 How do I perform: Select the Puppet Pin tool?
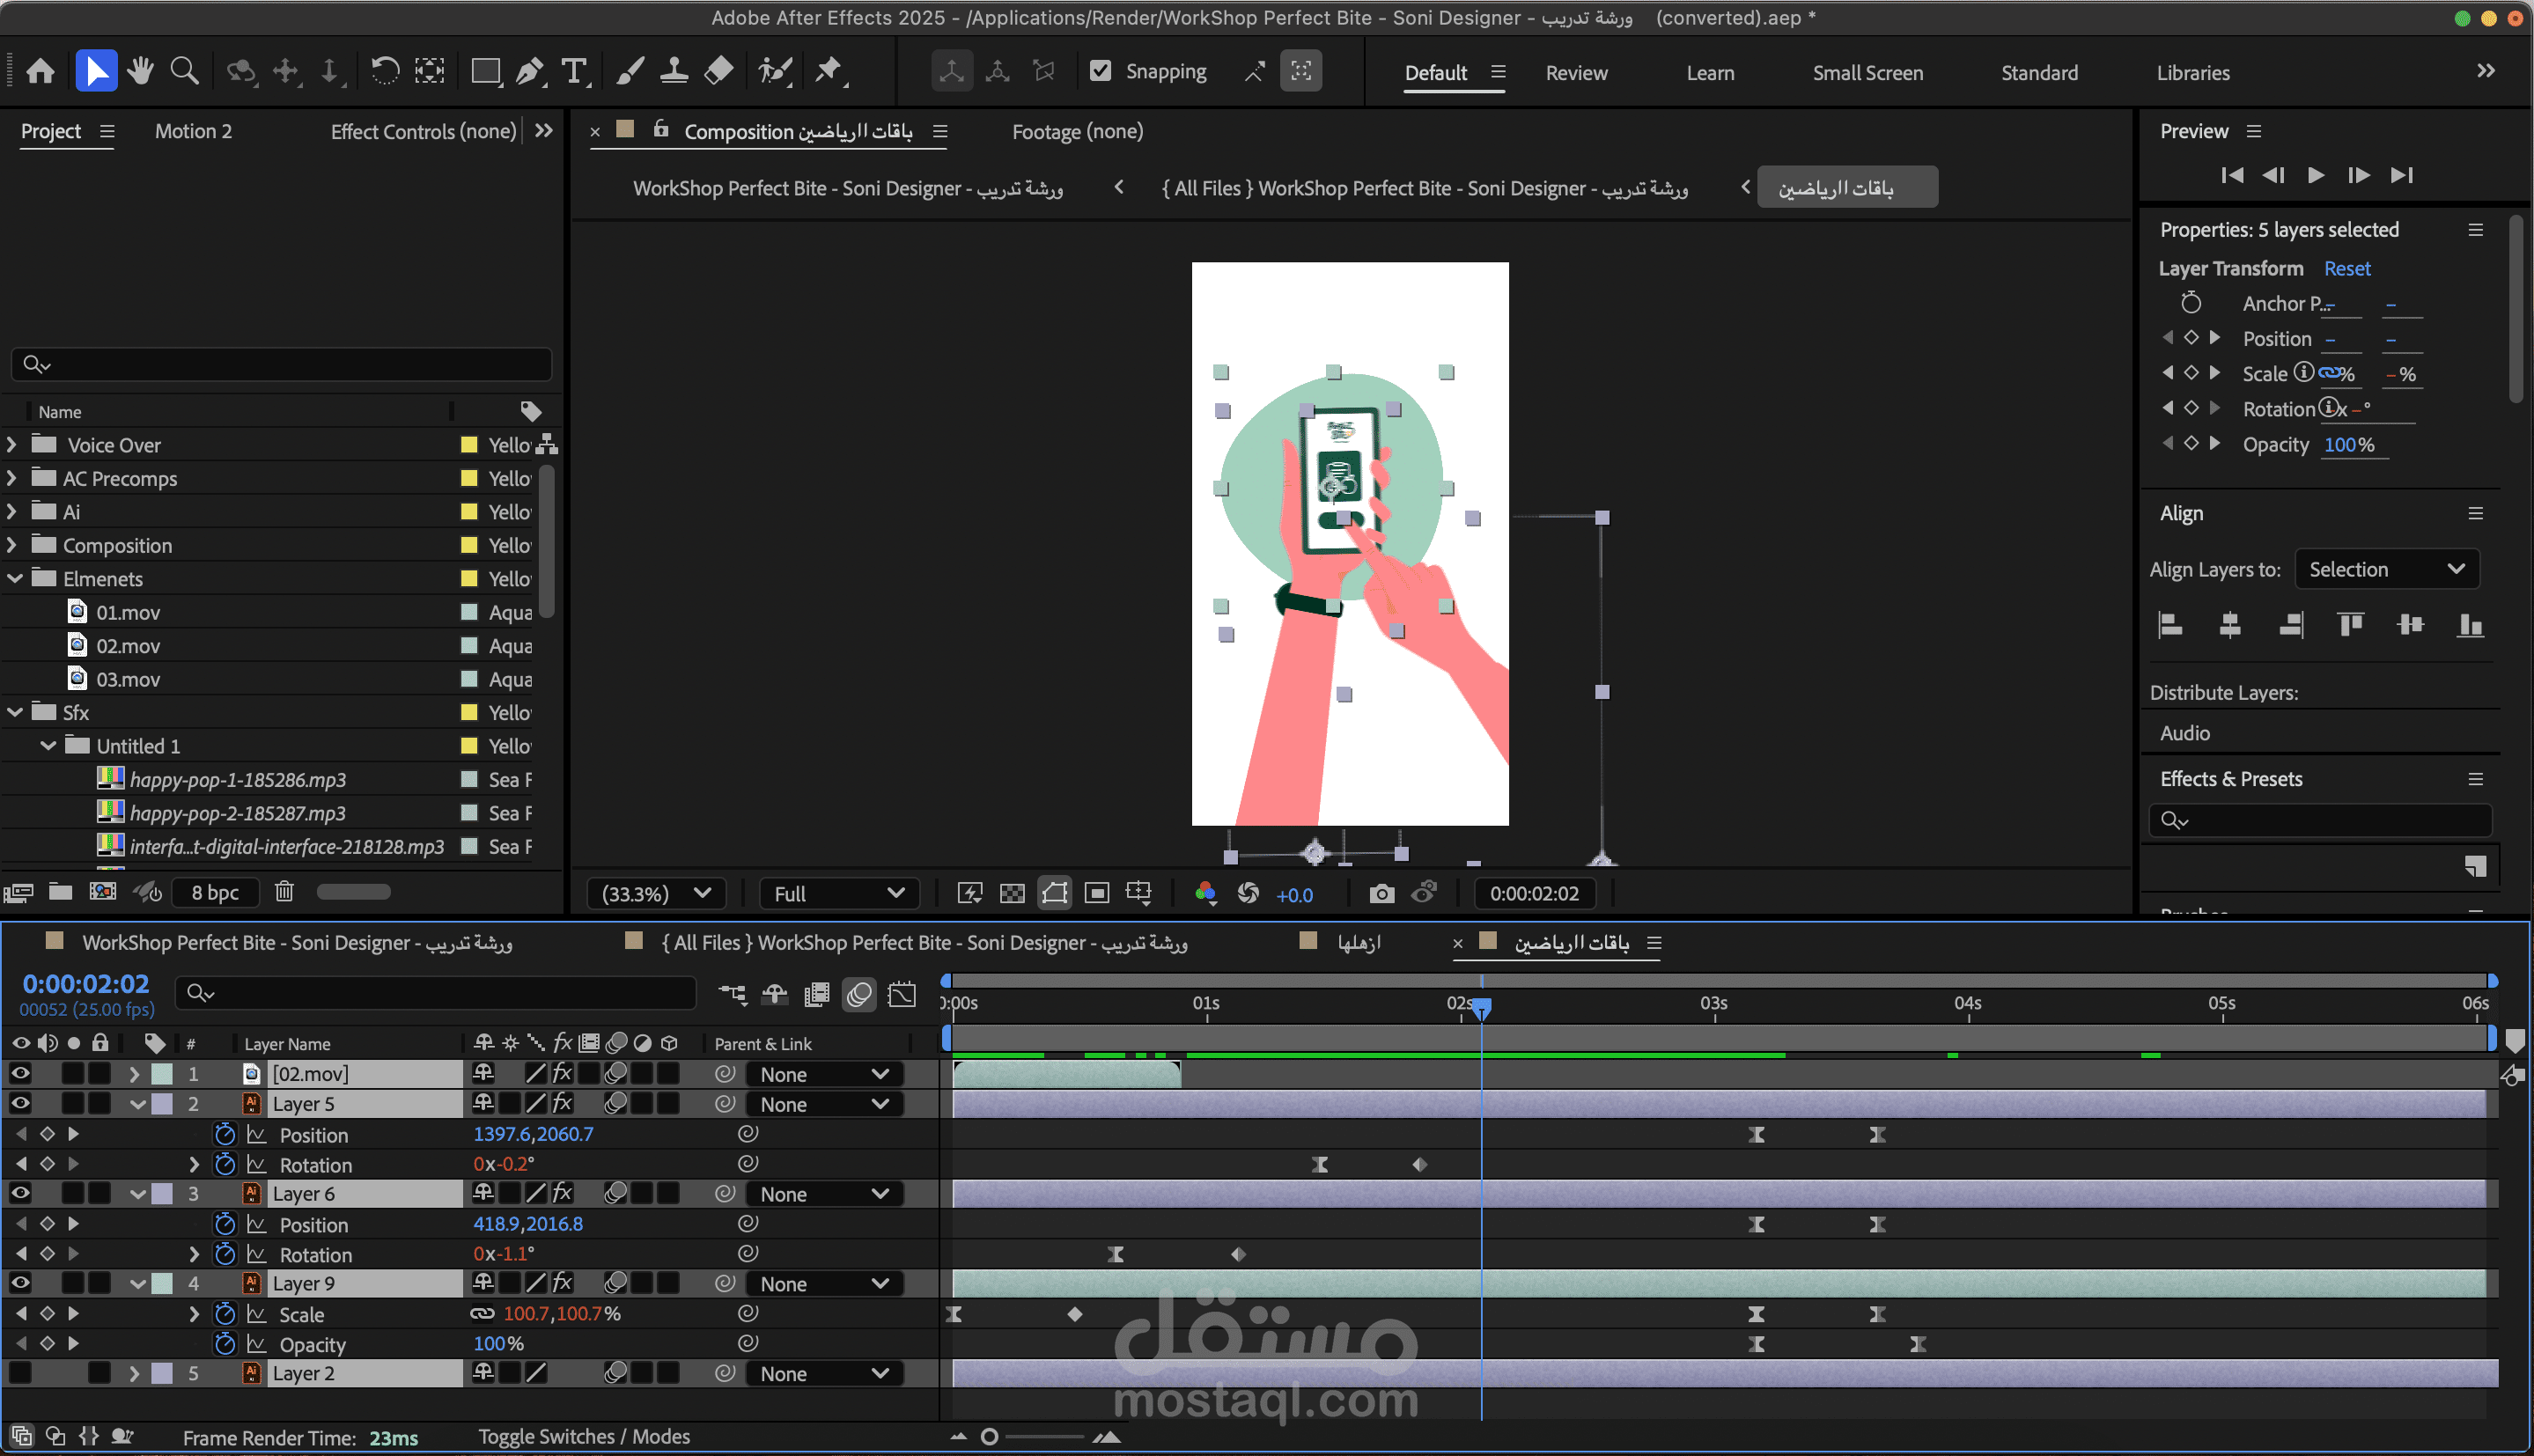pos(828,71)
